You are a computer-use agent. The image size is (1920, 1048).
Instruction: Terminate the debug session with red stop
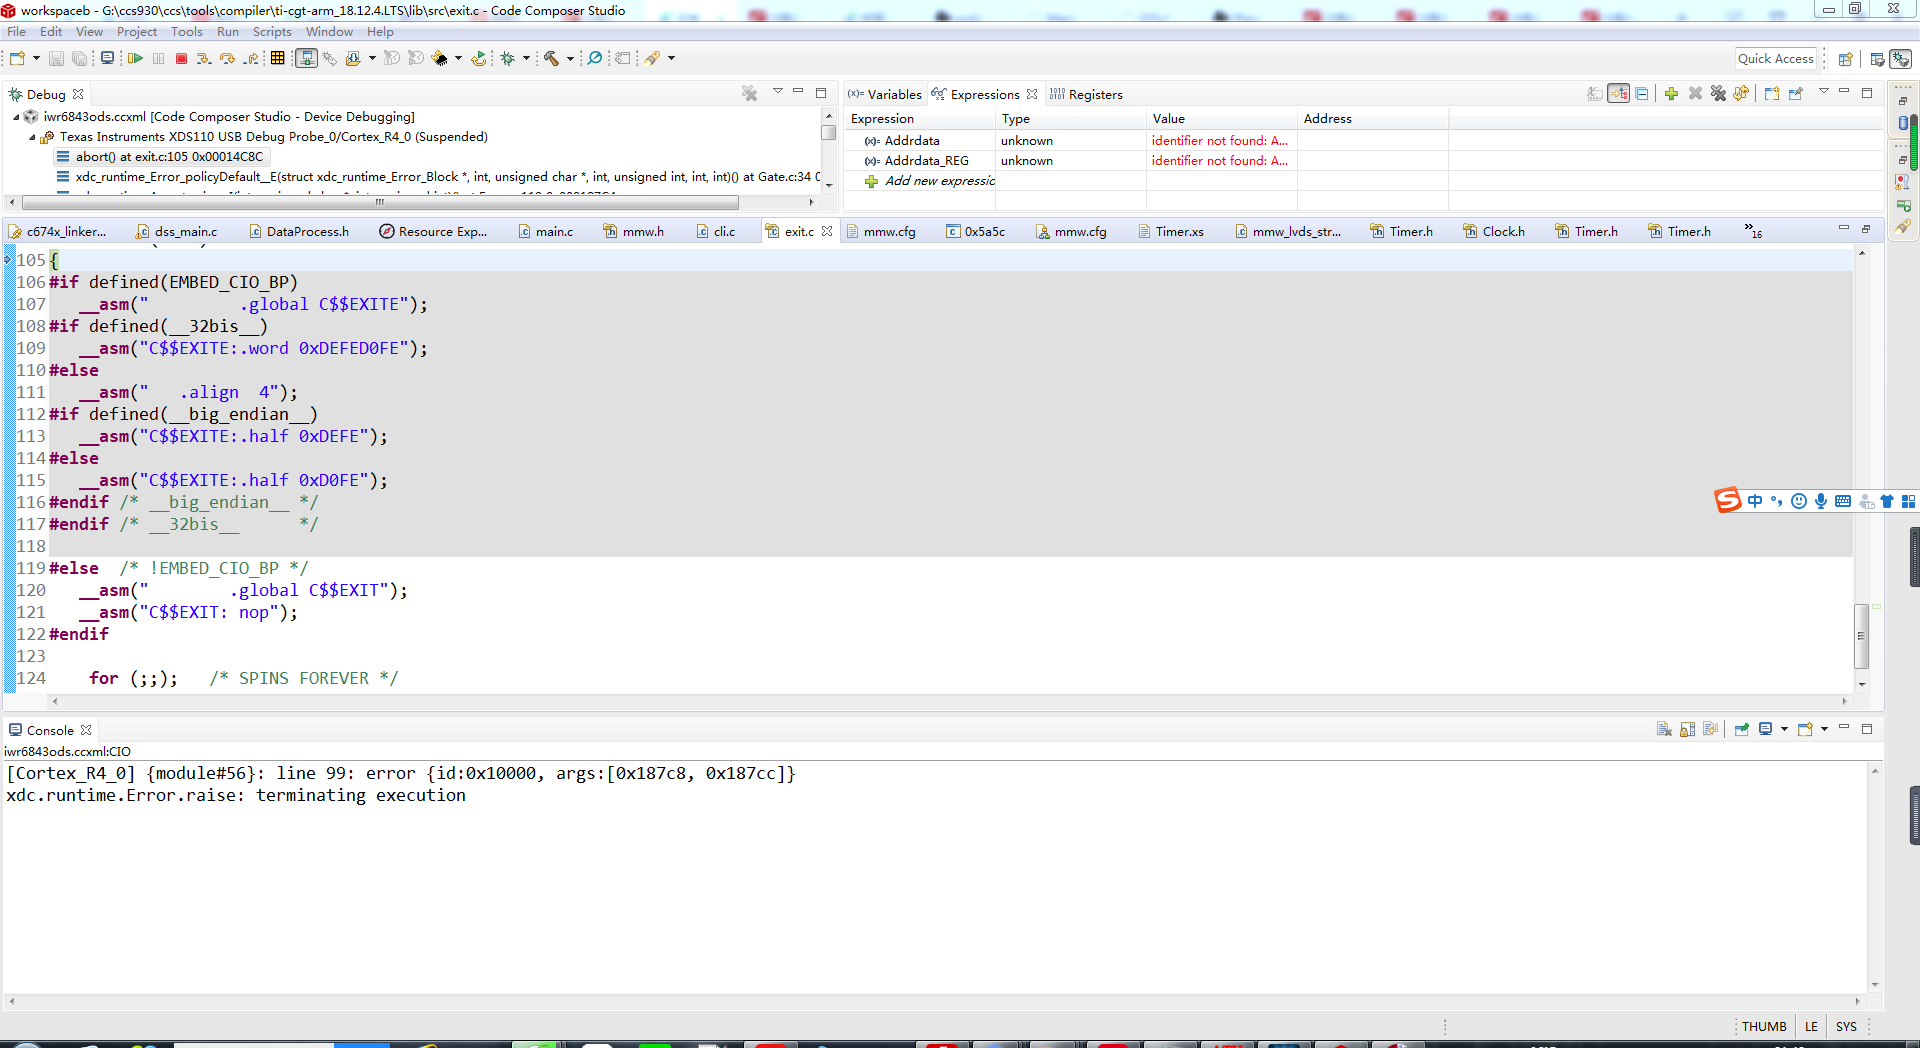pyautogui.click(x=181, y=59)
